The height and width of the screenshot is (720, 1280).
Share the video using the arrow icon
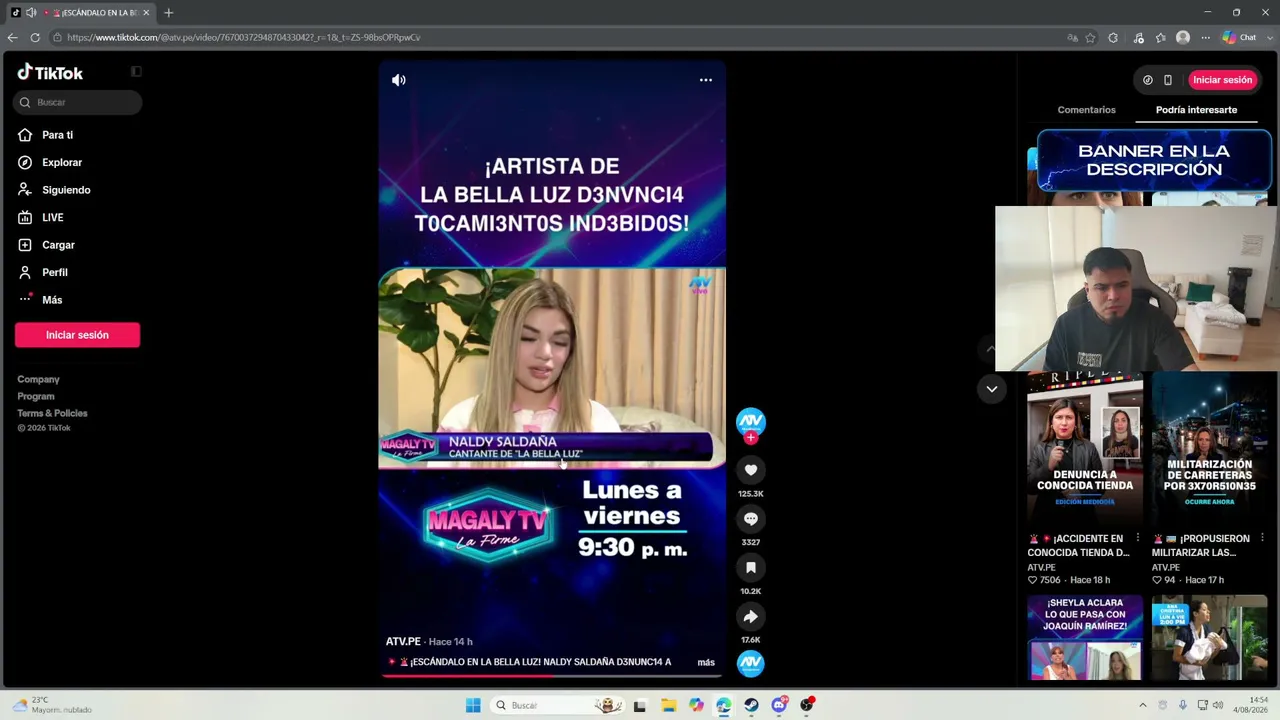[751, 616]
